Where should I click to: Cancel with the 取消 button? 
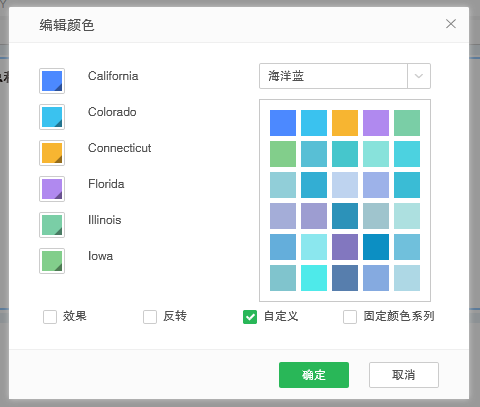404,375
